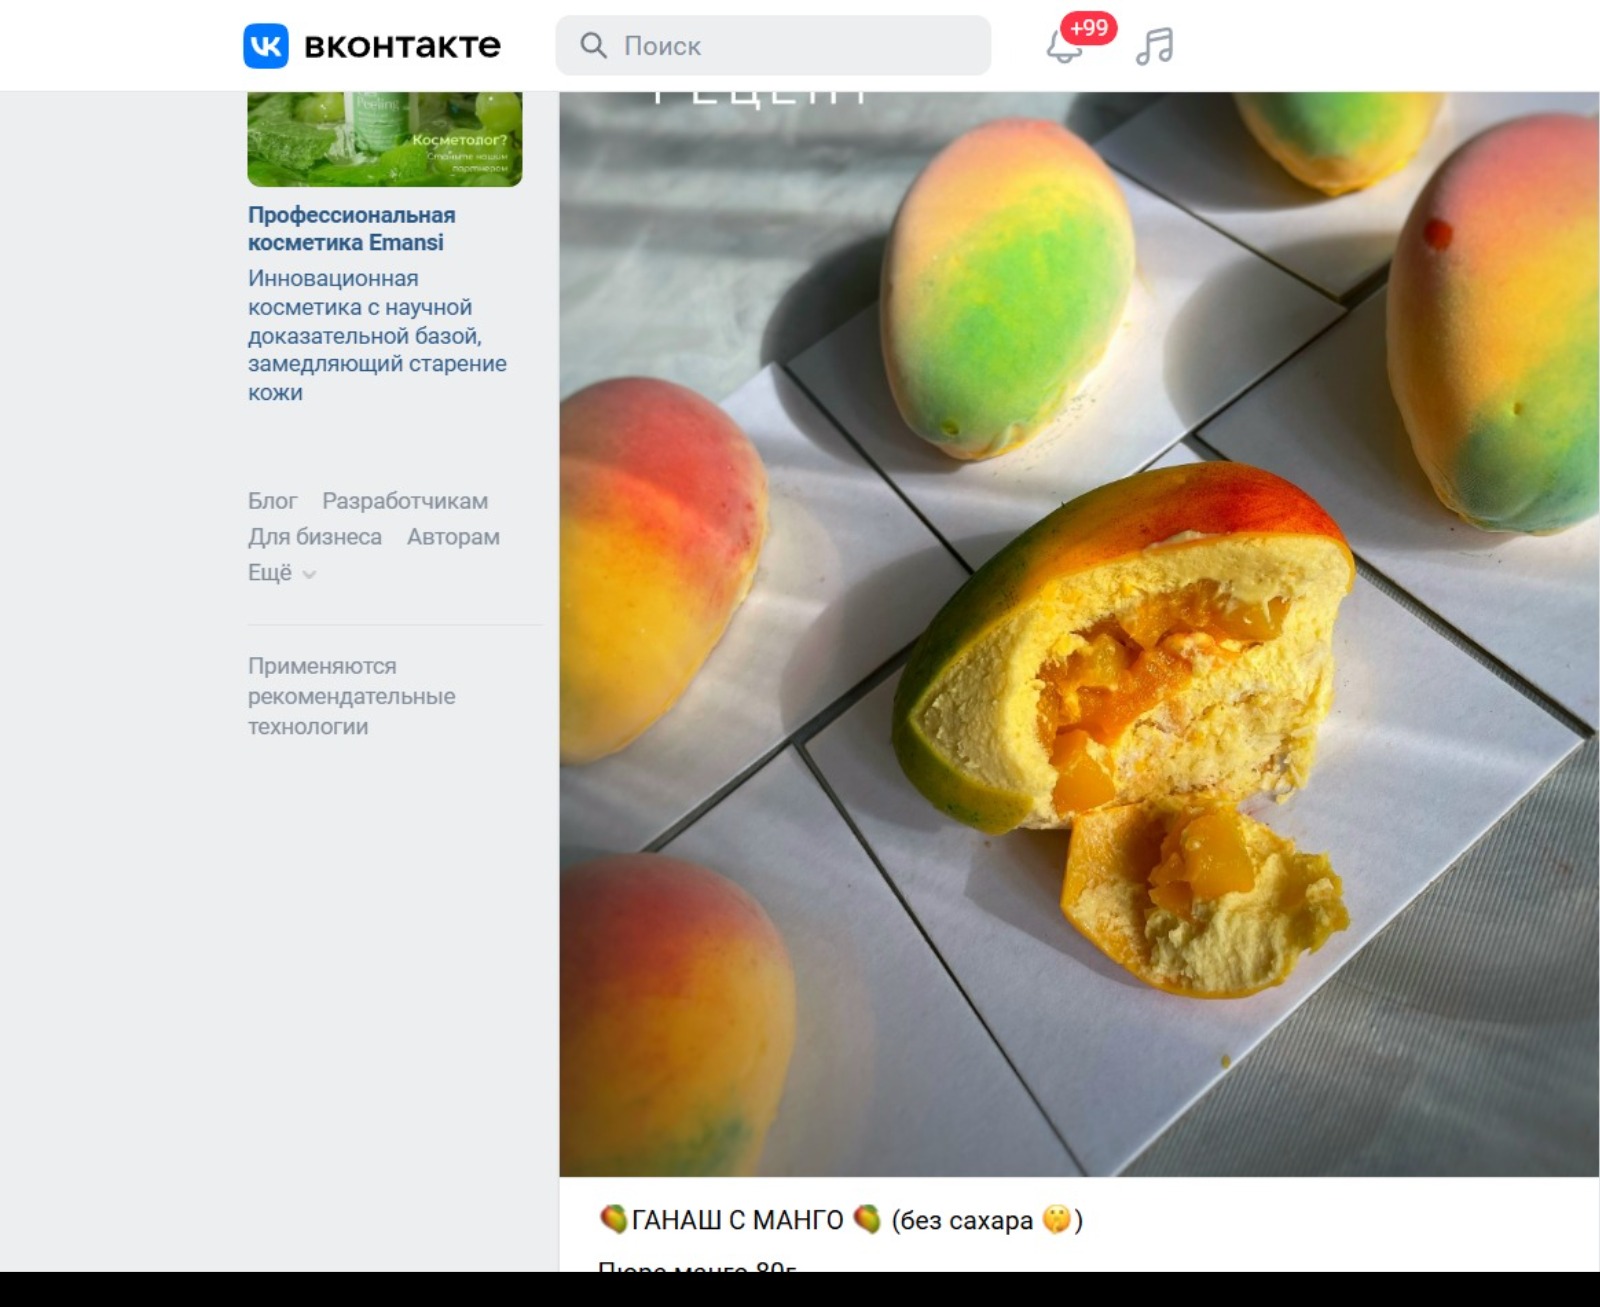The image size is (1600, 1307).
Task: Open the Разработчикам footer link
Action: [405, 501]
